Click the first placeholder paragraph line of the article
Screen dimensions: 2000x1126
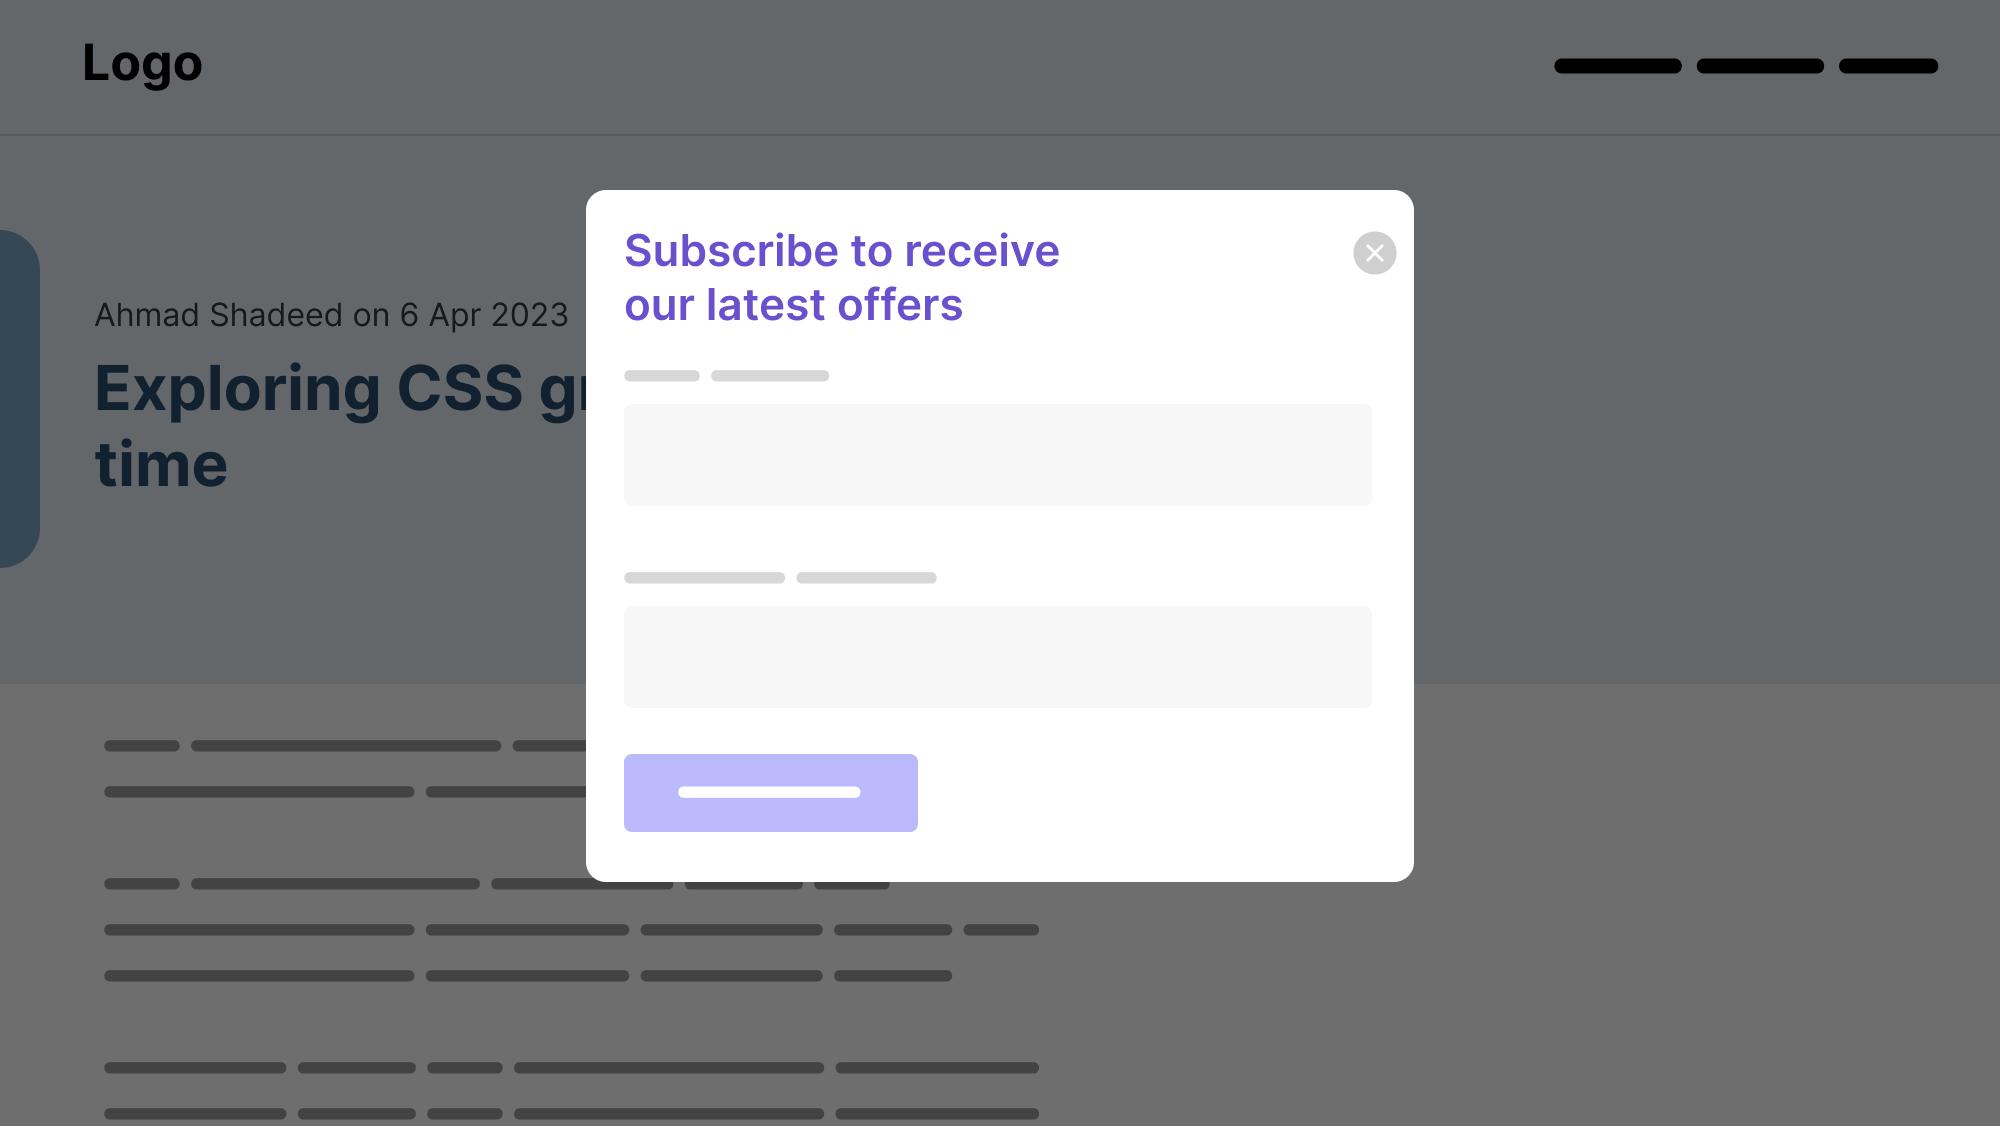(x=345, y=746)
